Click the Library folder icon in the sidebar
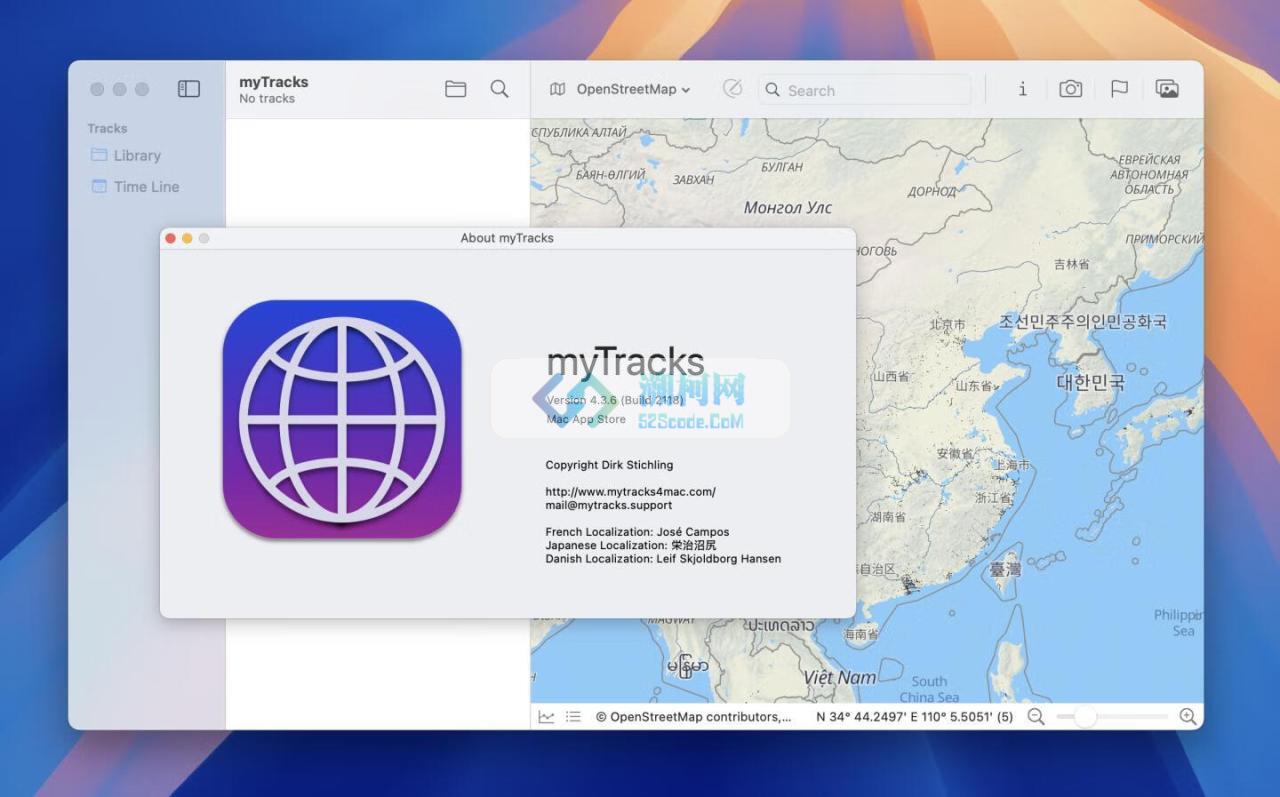Image resolution: width=1280 pixels, height=797 pixels. coord(99,155)
